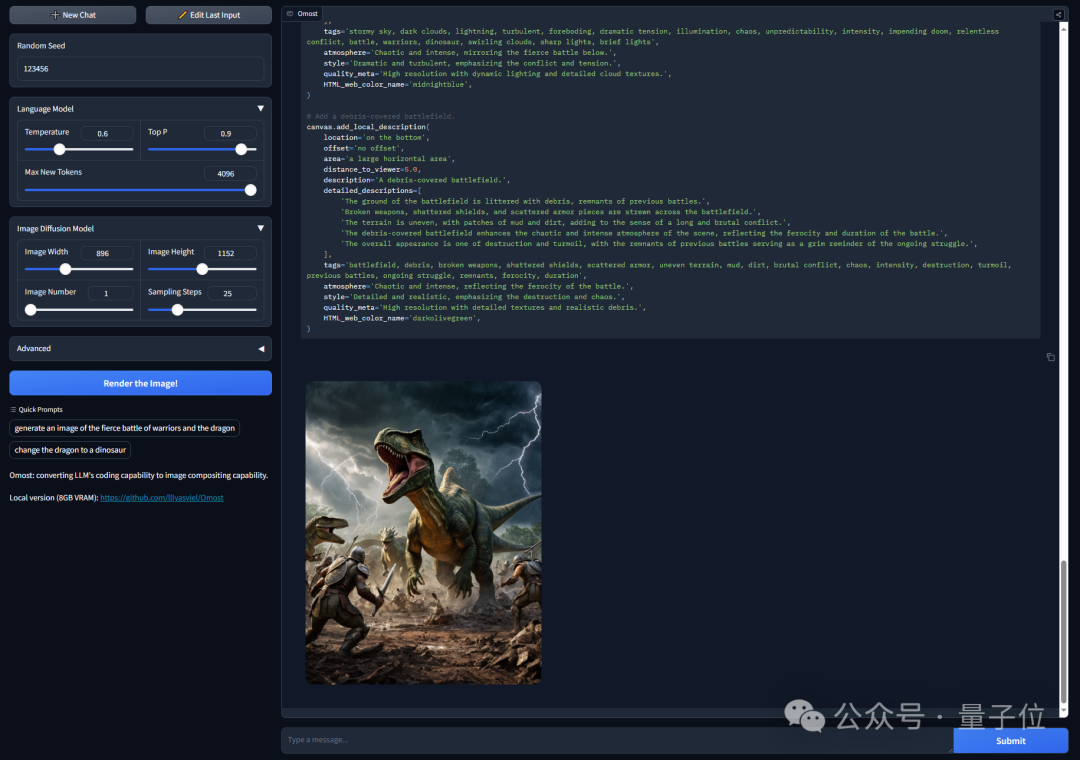Click the 'A debris-covered battlefield.' description line
Viewport: 1080px width, 760px height.
point(417,180)
